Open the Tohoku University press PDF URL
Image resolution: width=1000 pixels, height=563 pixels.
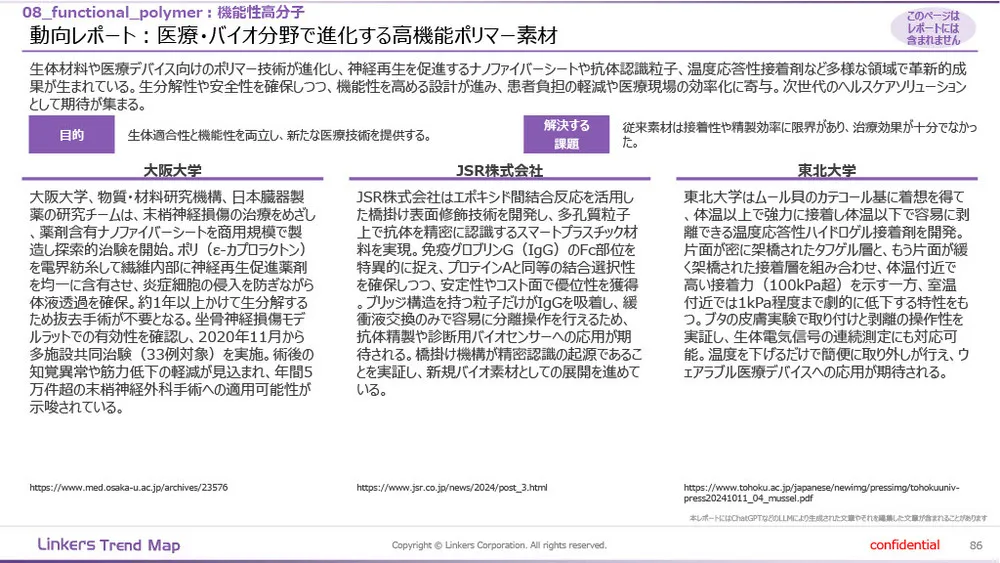click(x=821, y=493)
